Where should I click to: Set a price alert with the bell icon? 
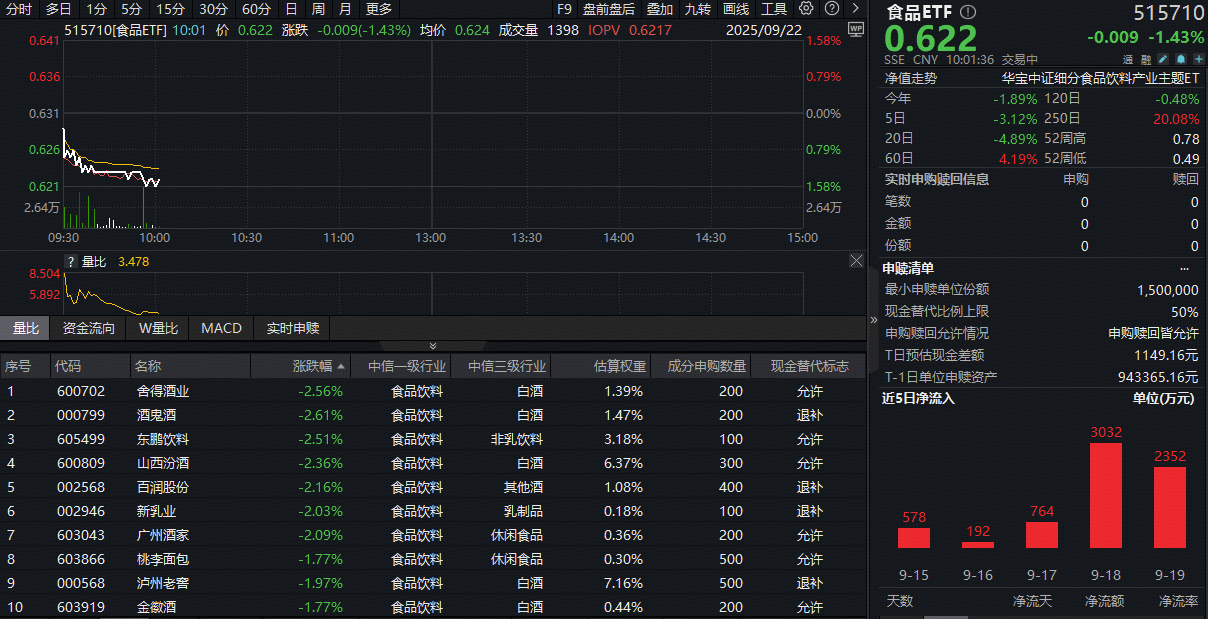point(1180,59)
